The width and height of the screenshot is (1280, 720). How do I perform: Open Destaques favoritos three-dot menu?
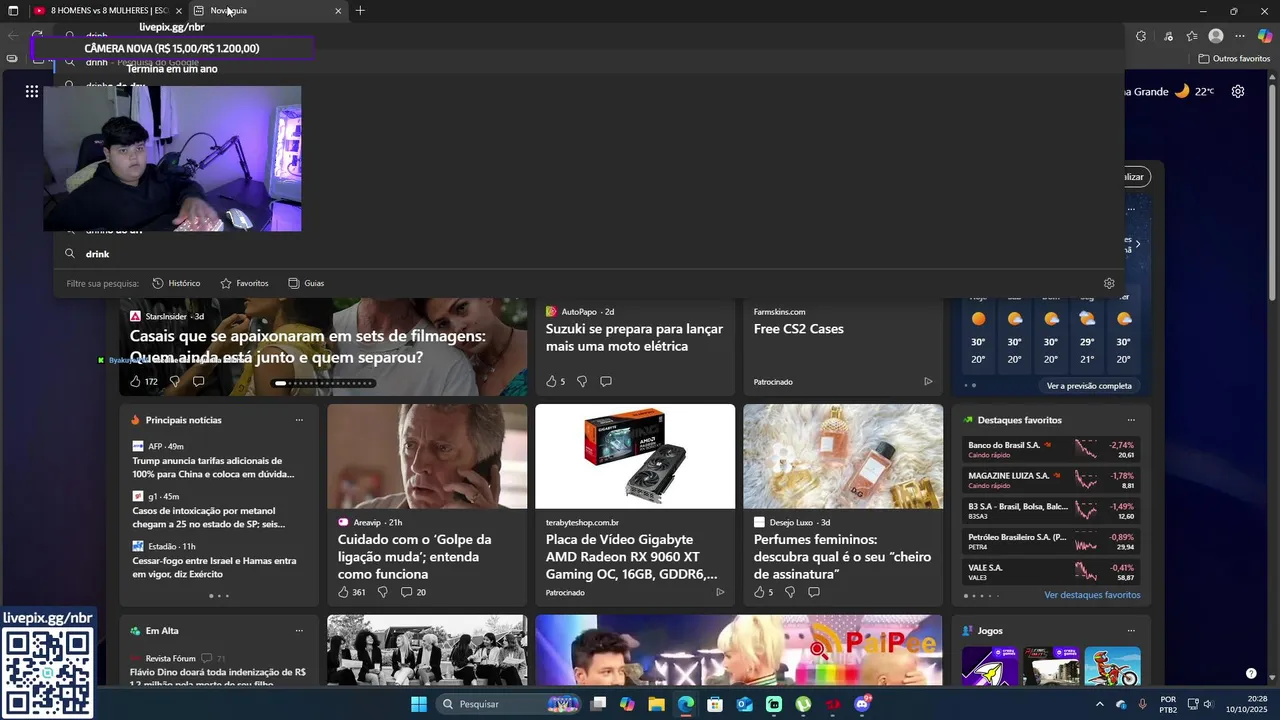point(1131,420)
